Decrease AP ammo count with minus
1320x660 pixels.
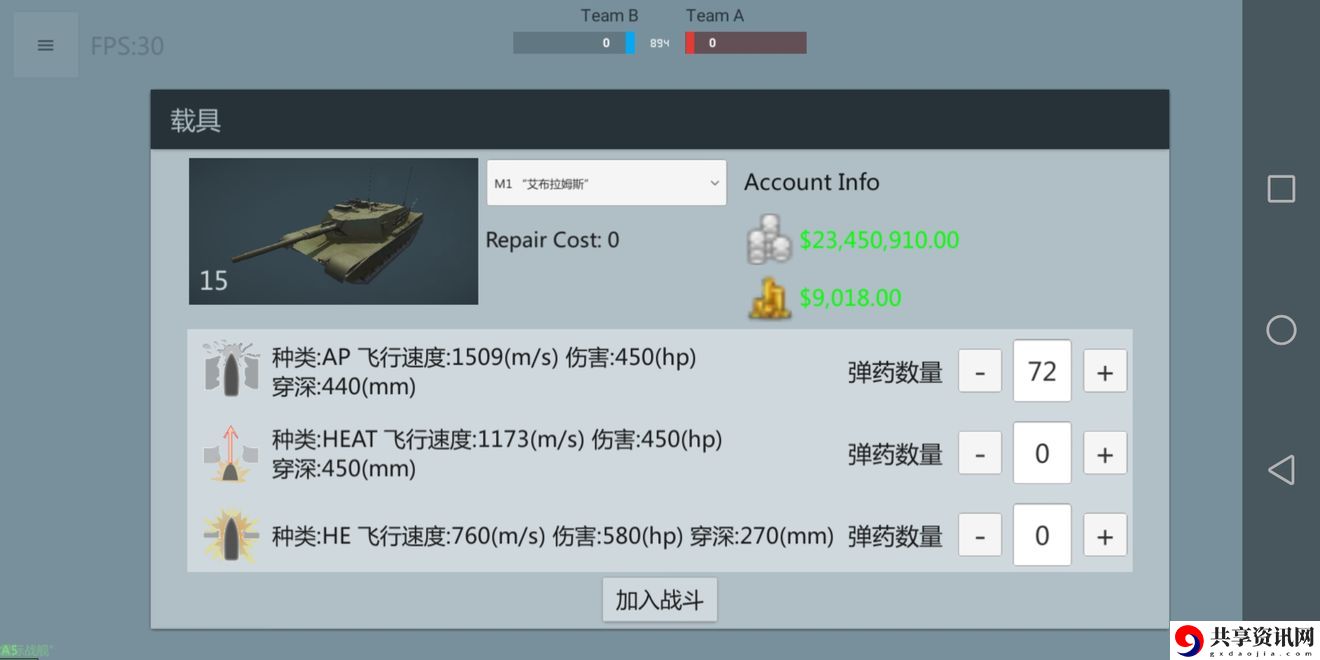click(x=980, y=371)
